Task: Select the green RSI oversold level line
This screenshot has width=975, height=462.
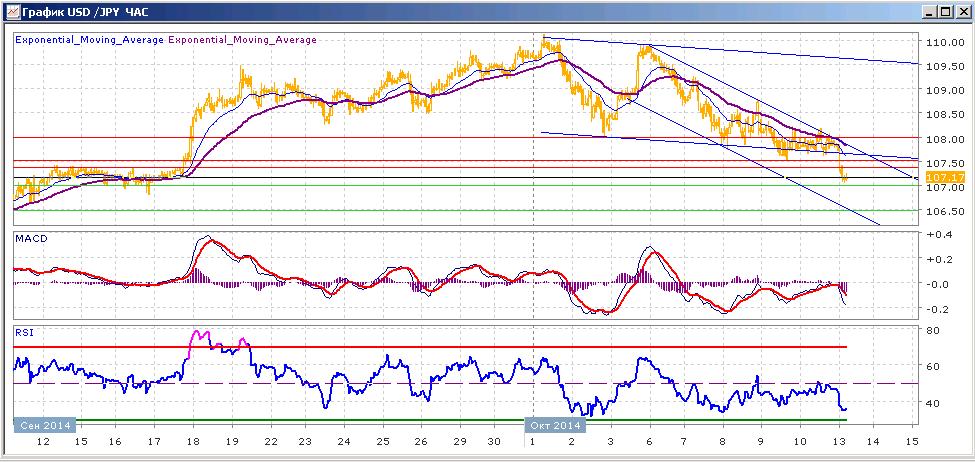Action: pyautogui.click(x=430, y=420)
